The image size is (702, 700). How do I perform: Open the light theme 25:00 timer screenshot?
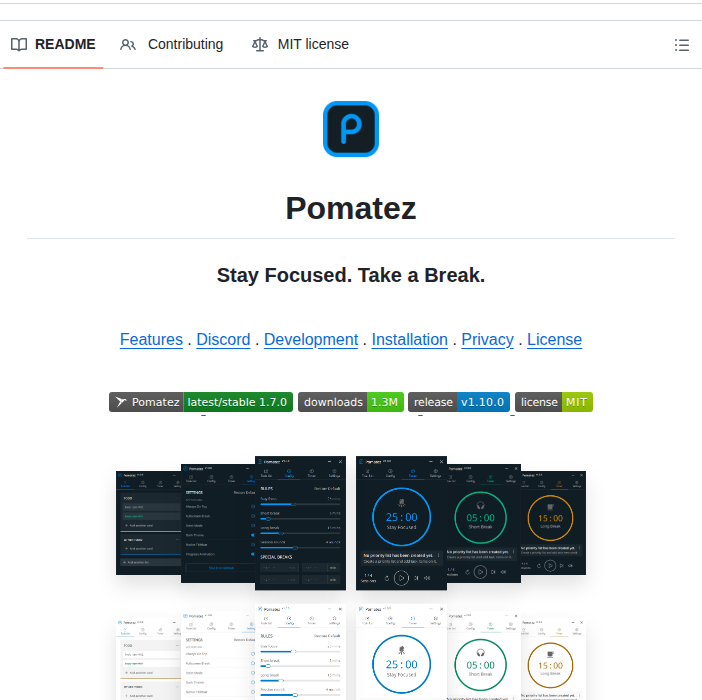click(401, 652)
